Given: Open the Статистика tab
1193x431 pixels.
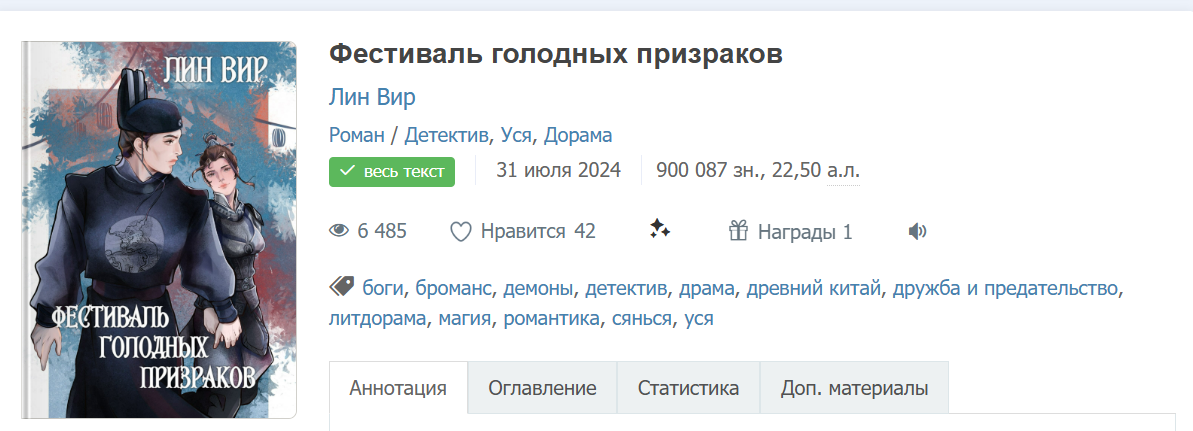Looking at the screenshot, I should 688,389.
